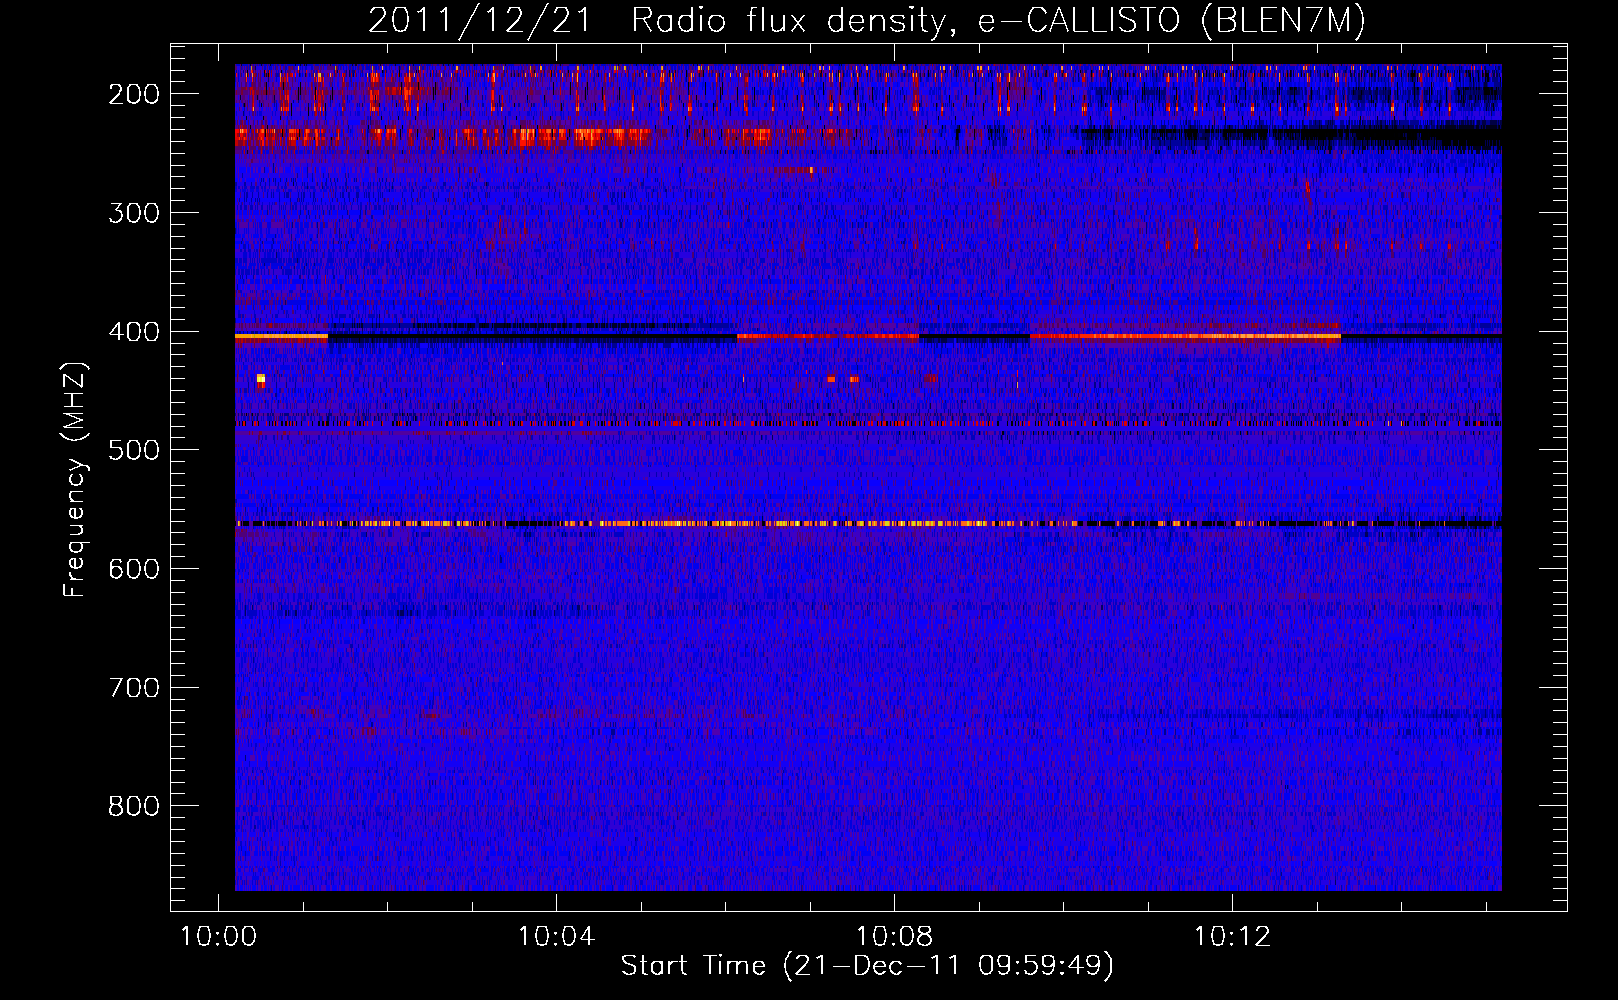This screenshot has height=1000, width=1618.
Task: Click the bright yellow spot near 440 MHz
Action: coord(261,378)
